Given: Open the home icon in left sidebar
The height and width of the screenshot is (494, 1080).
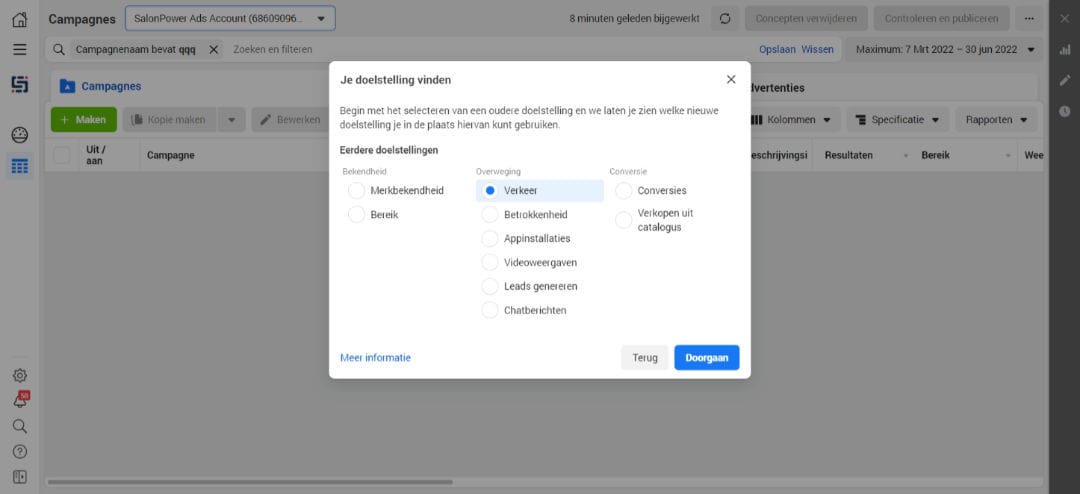Looking at the screenshot, I should (19, 19).
